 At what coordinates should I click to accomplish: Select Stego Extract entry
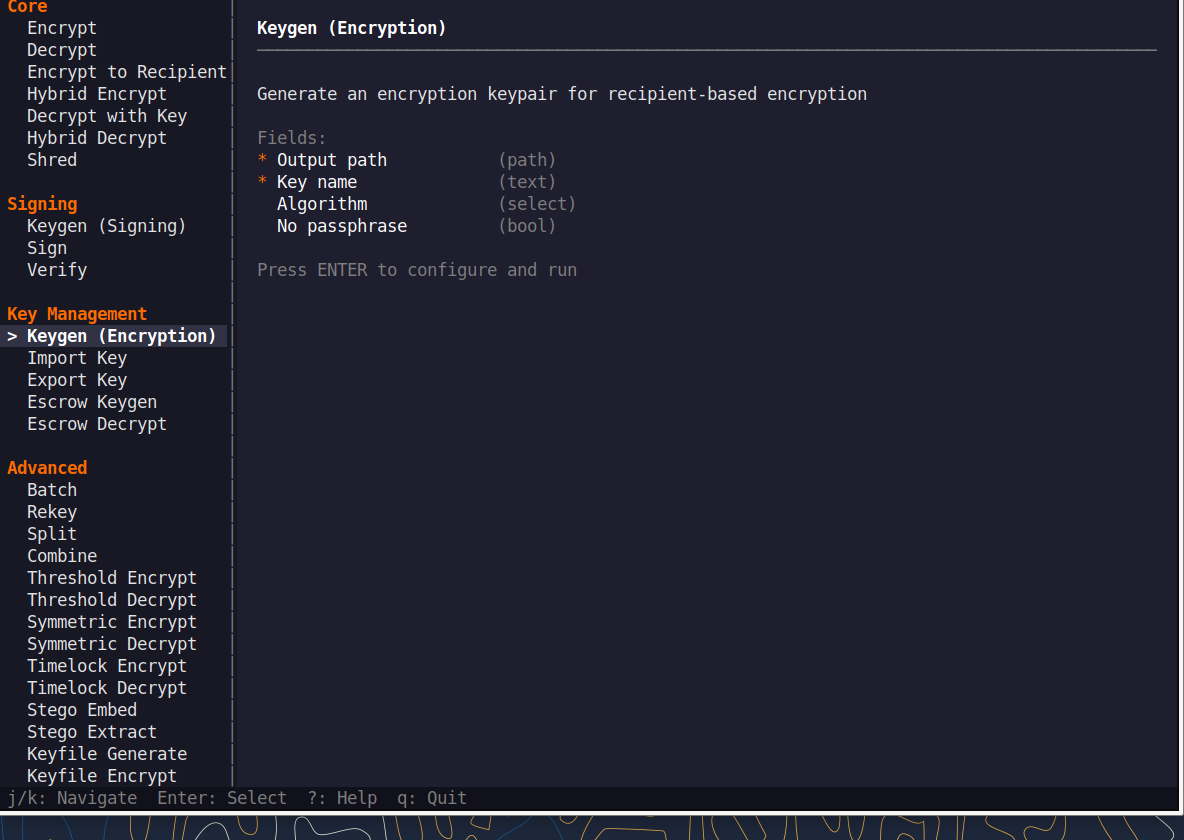92,731
